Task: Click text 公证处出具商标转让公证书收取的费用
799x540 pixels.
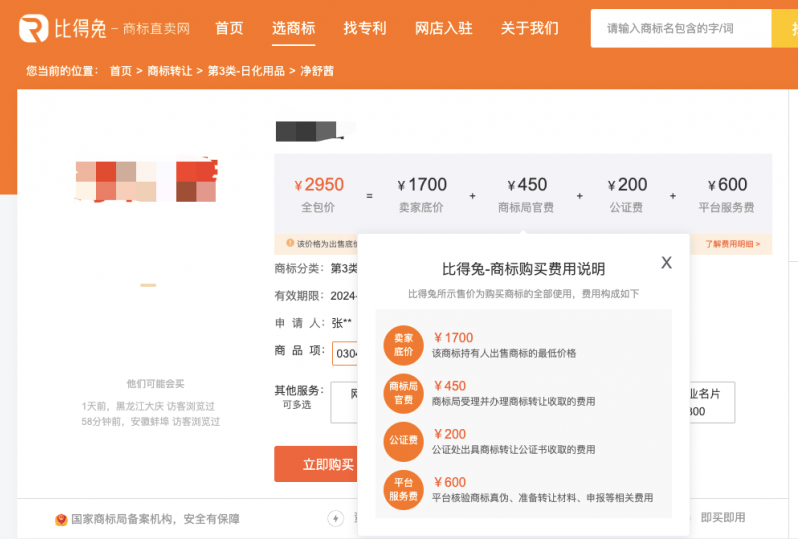Action: 514,450
